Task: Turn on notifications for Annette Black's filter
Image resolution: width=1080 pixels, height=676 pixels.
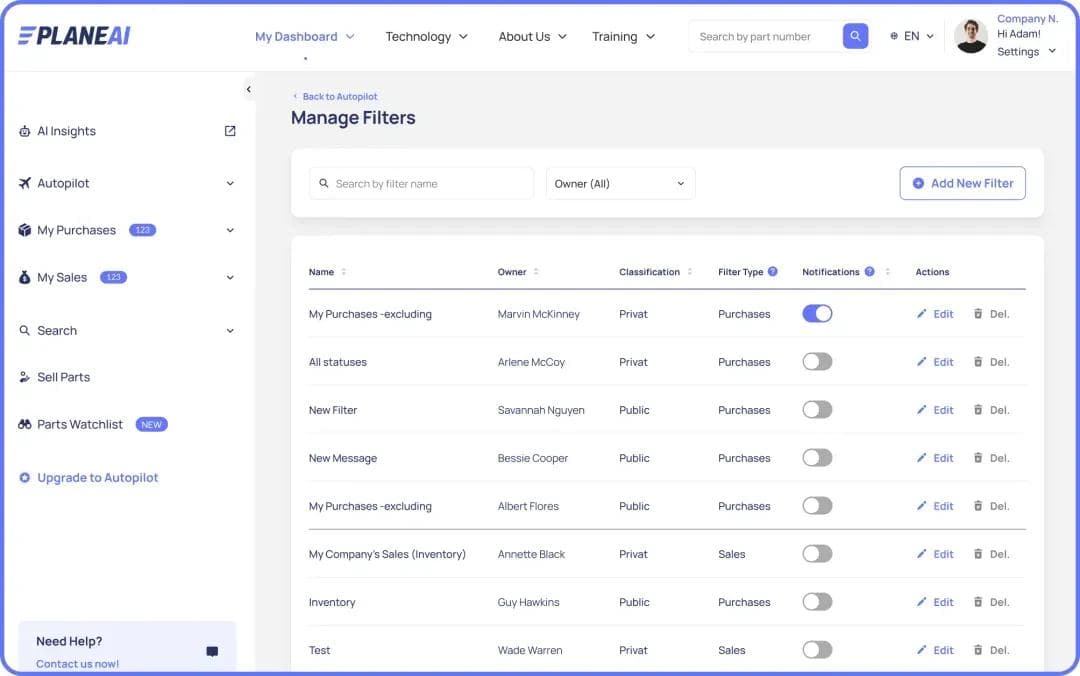Action: coord(817,554)
